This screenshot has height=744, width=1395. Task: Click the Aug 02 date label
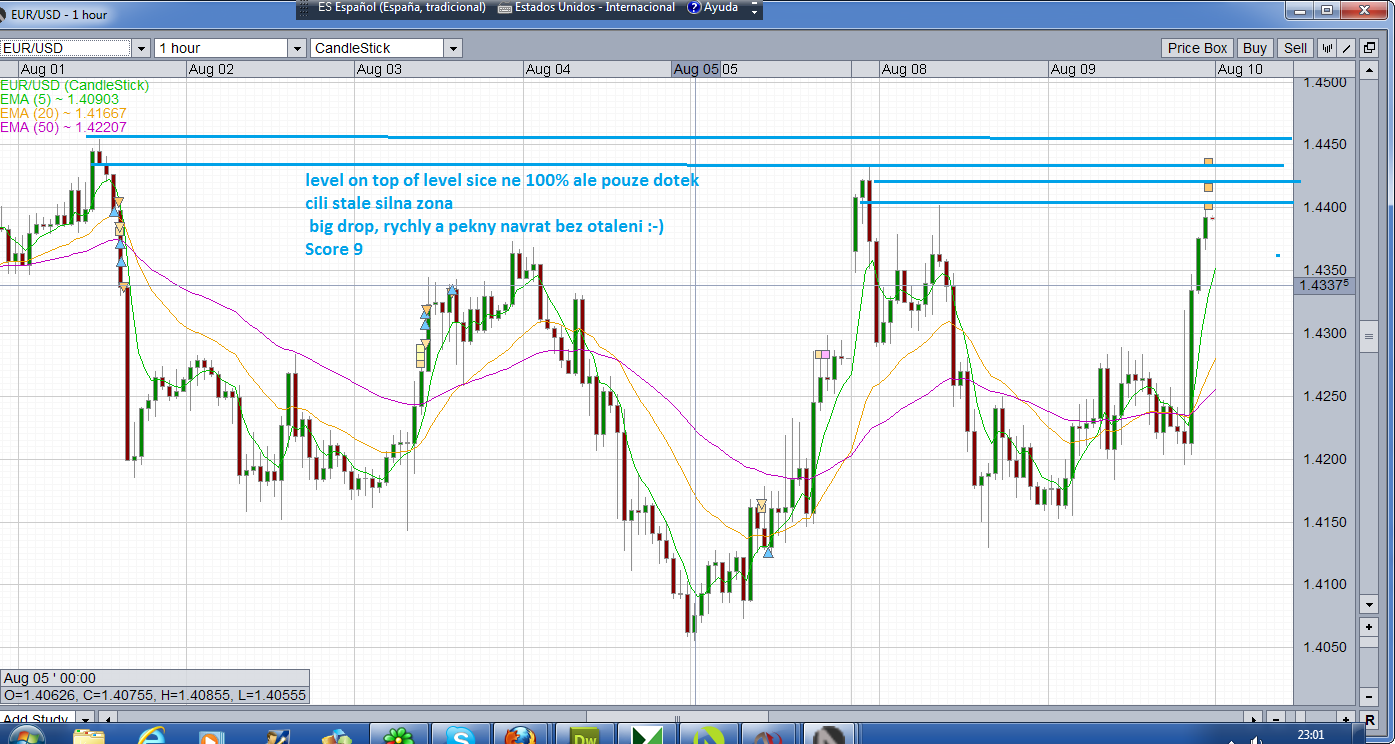211,69
